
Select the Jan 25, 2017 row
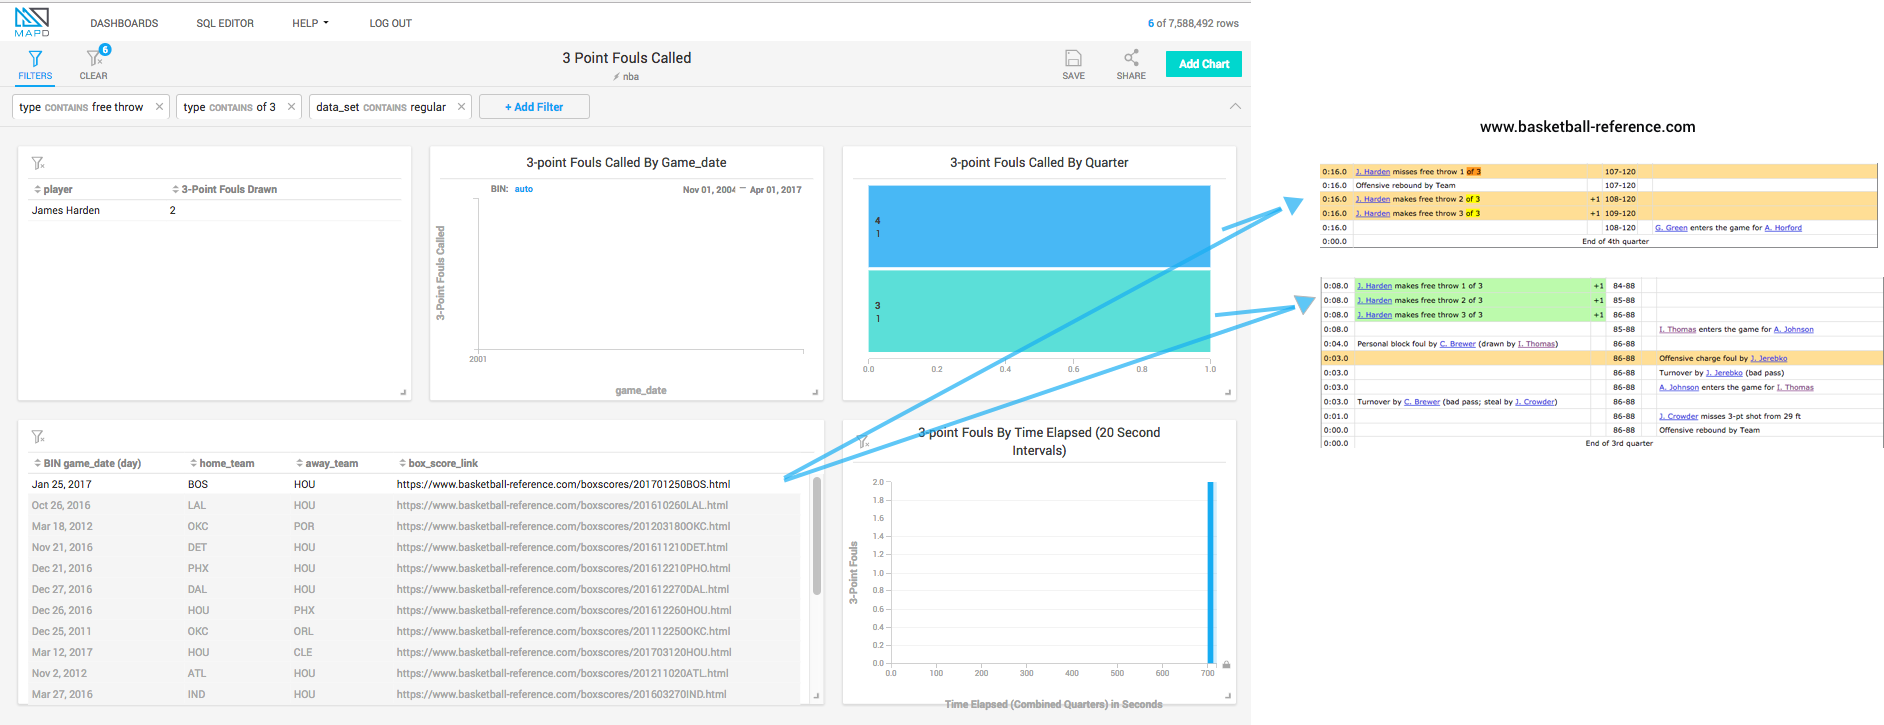coord(413,484)
